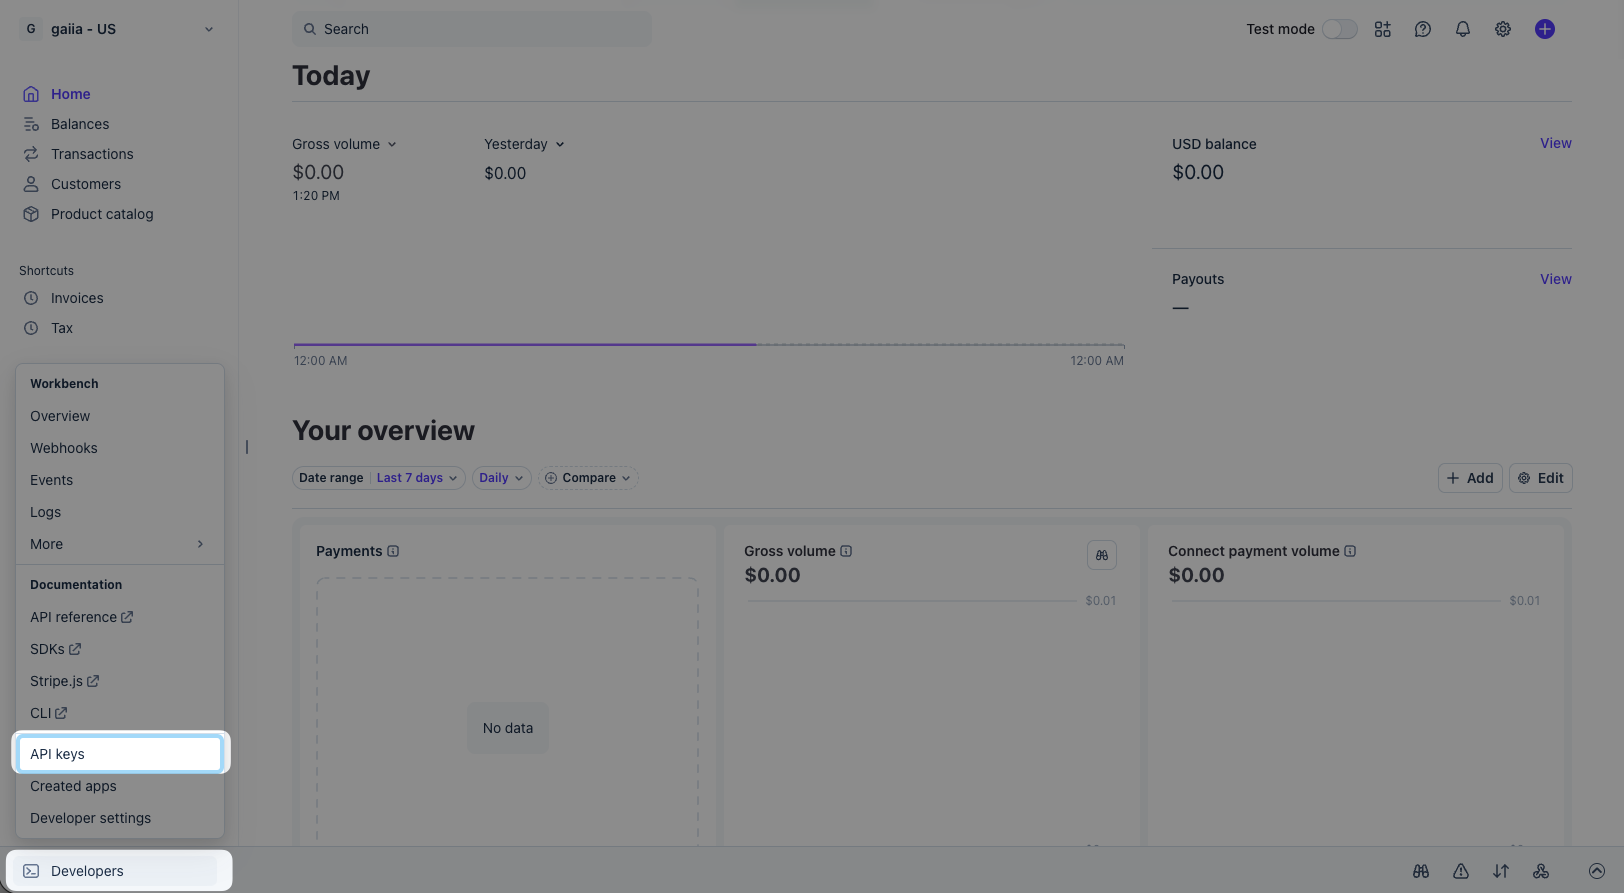The width and height of the screenshot is (1624, 893).
Task: Open the CLI documentation link
Action: [x=48, y=713]
